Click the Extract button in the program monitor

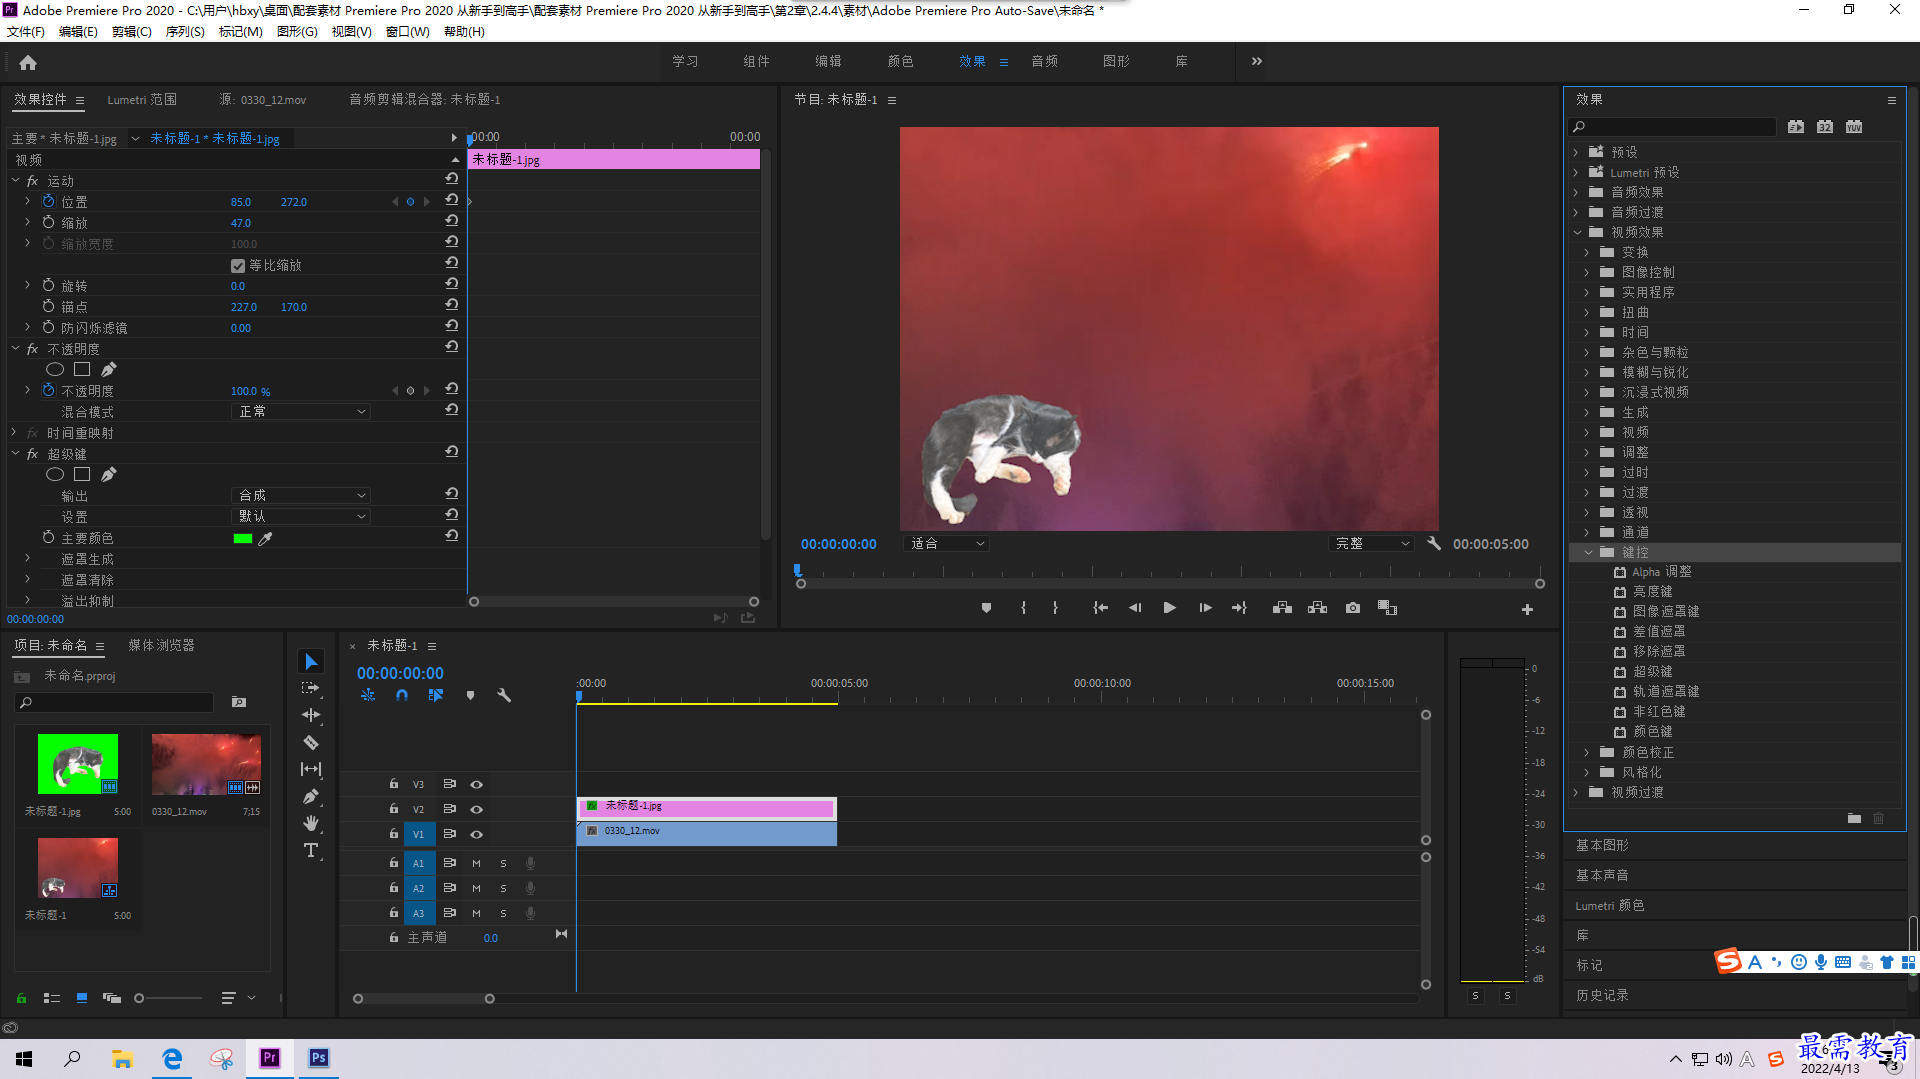1317,608
